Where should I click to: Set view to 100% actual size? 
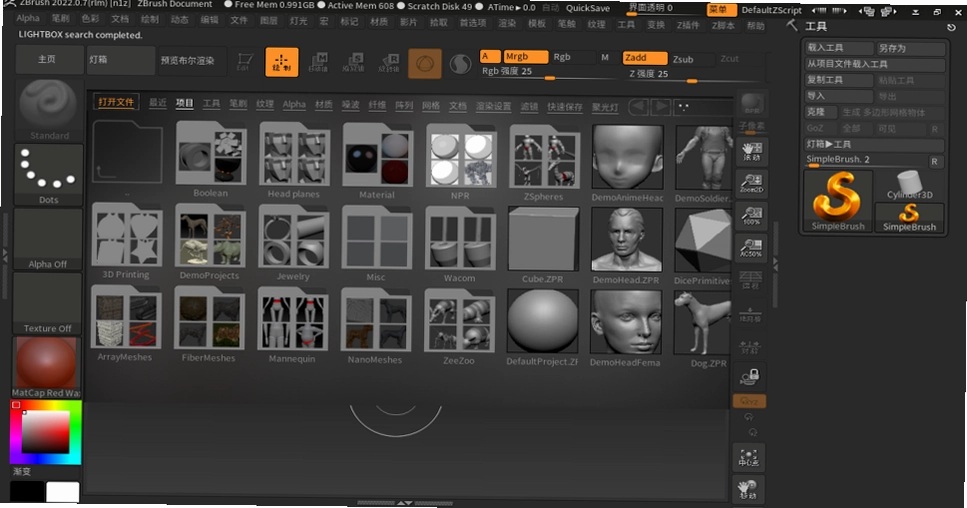[x=751, y=215]
